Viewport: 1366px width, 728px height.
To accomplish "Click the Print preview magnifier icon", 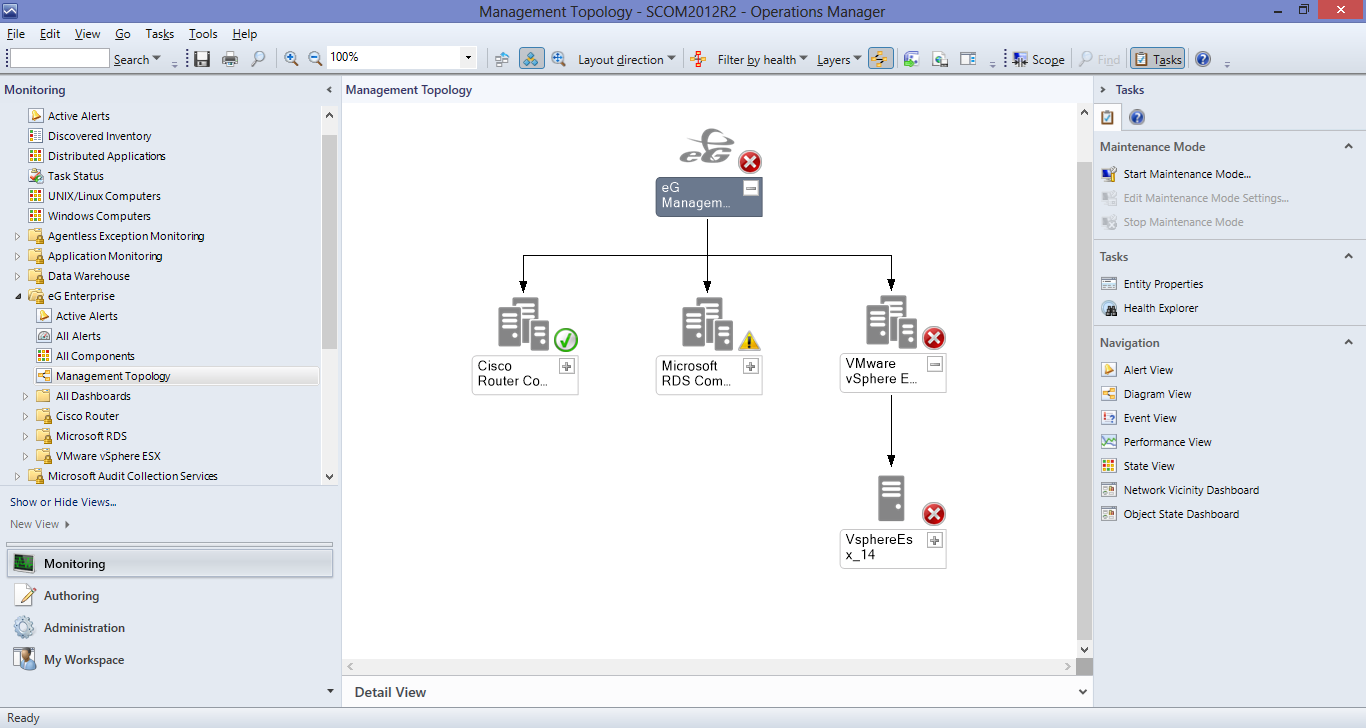I will point(258,59).
